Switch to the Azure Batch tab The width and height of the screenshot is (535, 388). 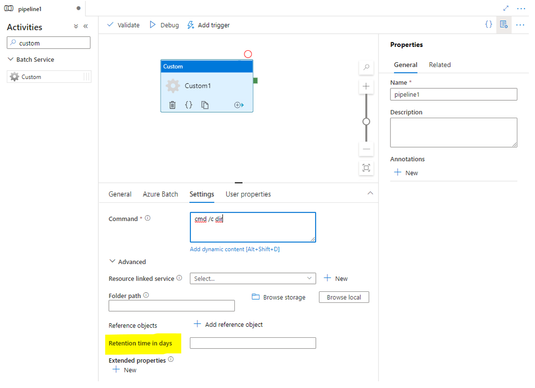(x=160, y=194)
